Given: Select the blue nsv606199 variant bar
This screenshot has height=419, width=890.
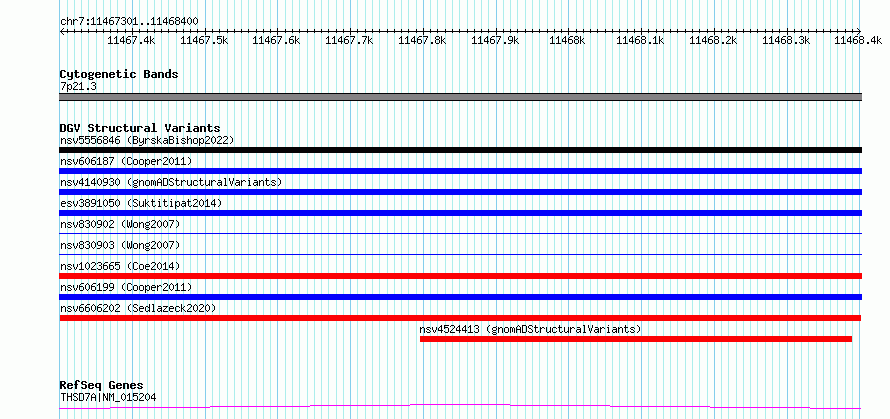Looking at the screenshot, I should tap(461, 297).
